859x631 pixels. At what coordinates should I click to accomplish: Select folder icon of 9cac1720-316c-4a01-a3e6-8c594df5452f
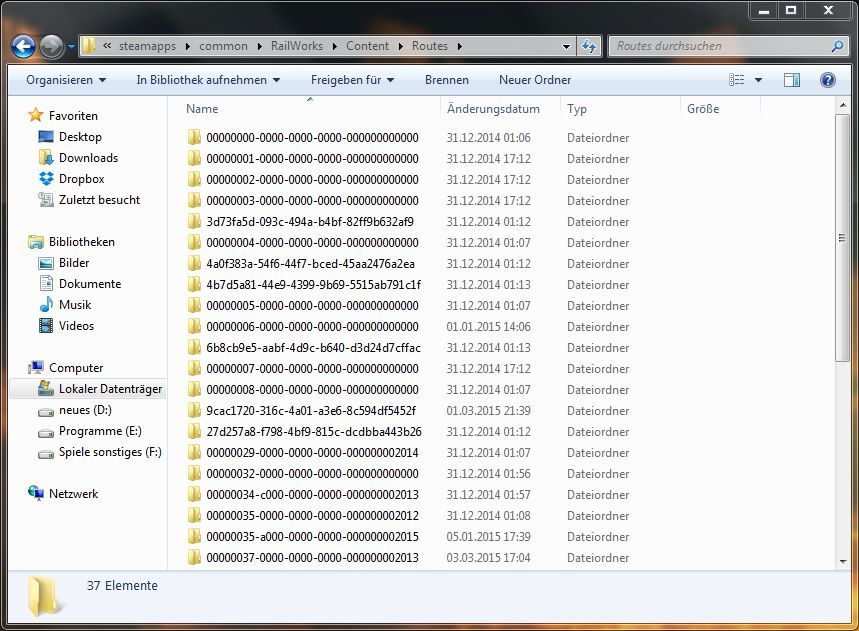[x=194, y=410]
